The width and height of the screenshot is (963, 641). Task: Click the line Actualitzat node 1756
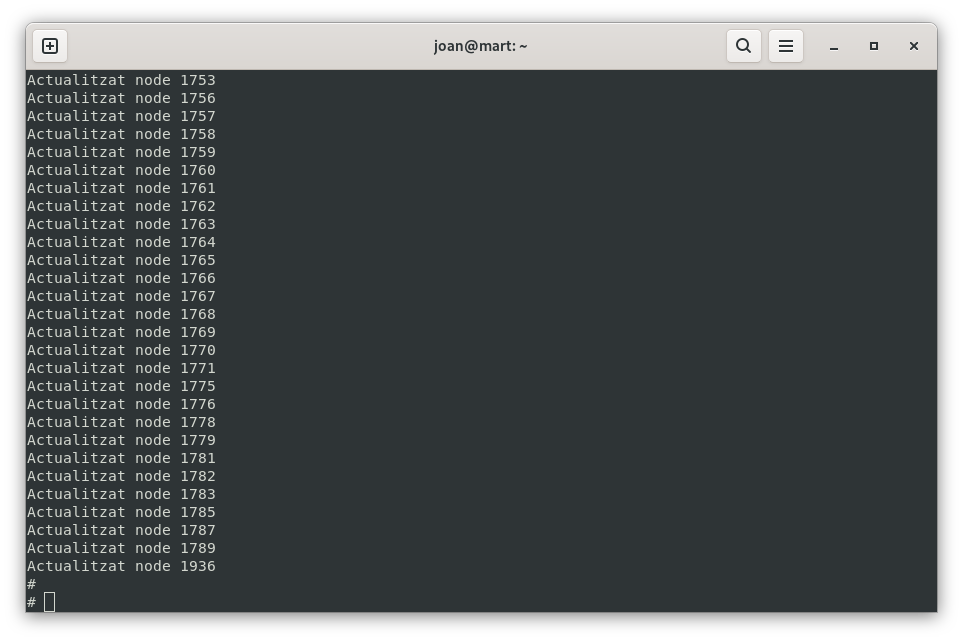point(122,98)
